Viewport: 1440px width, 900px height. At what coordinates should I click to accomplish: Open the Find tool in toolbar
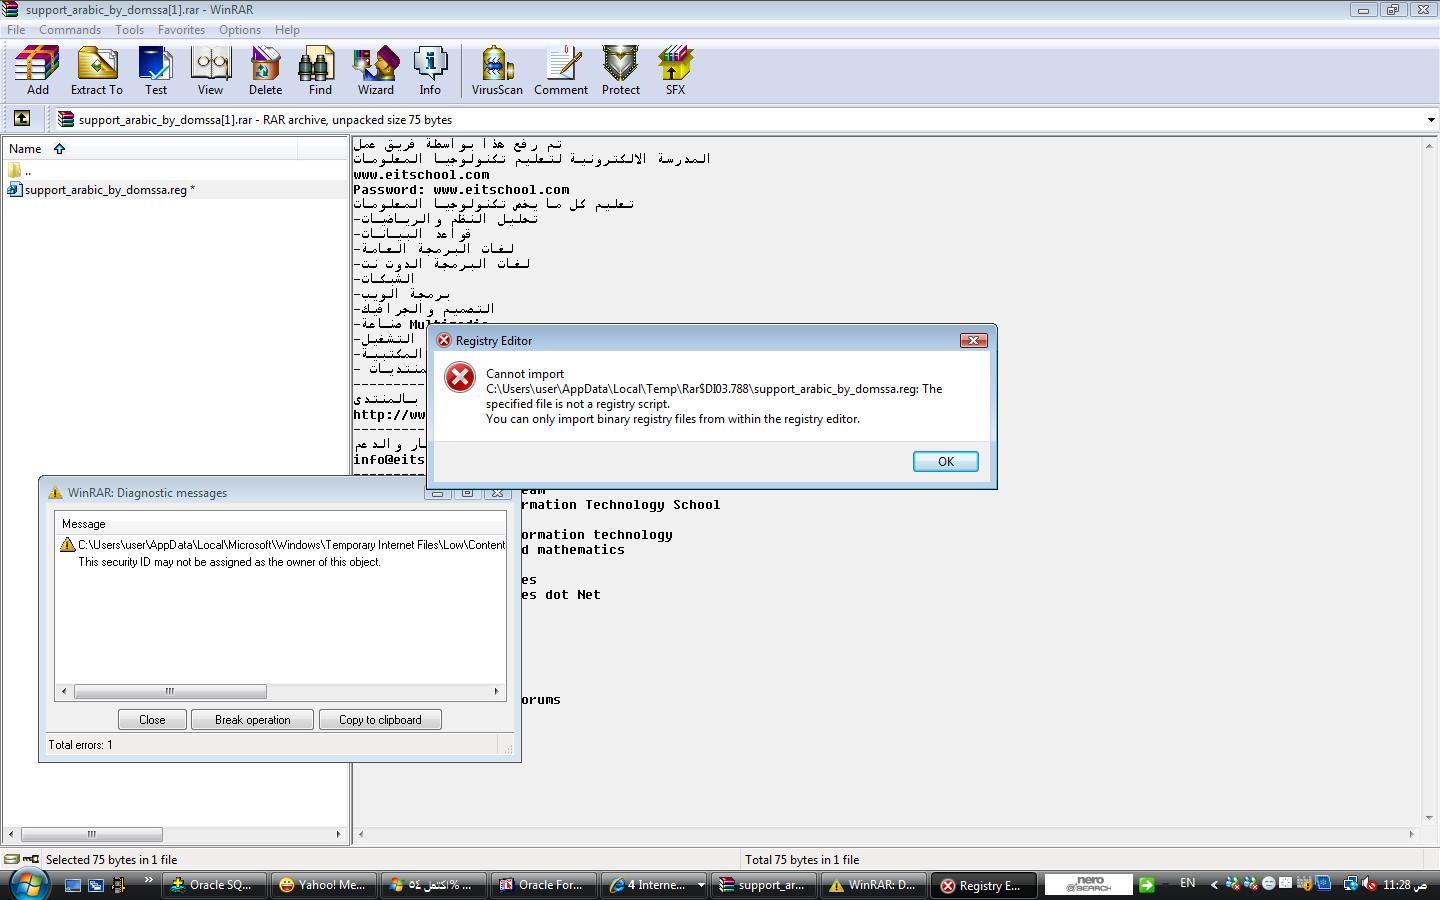point(320,70)
